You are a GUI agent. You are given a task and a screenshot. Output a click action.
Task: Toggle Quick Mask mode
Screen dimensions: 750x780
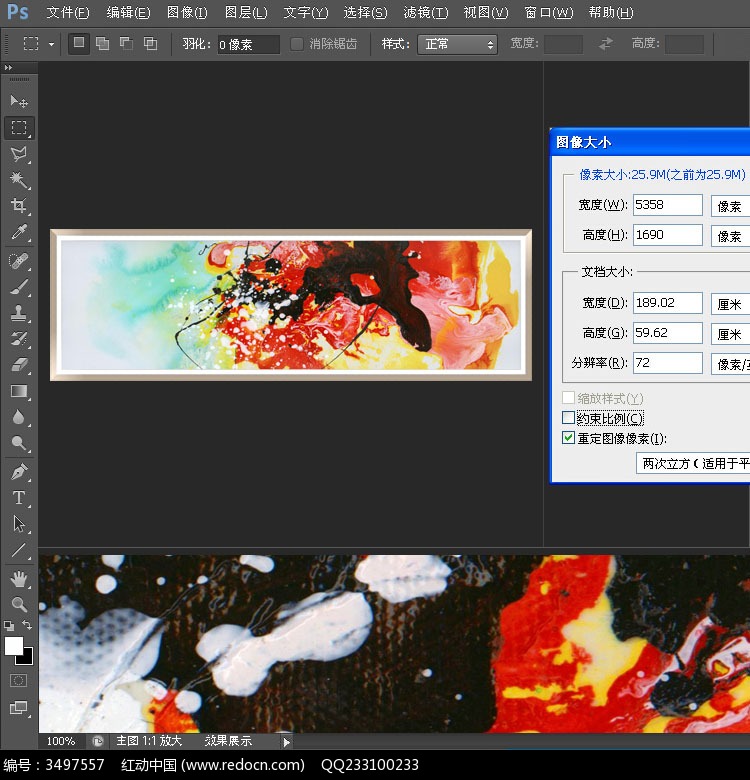coord(18,680)
